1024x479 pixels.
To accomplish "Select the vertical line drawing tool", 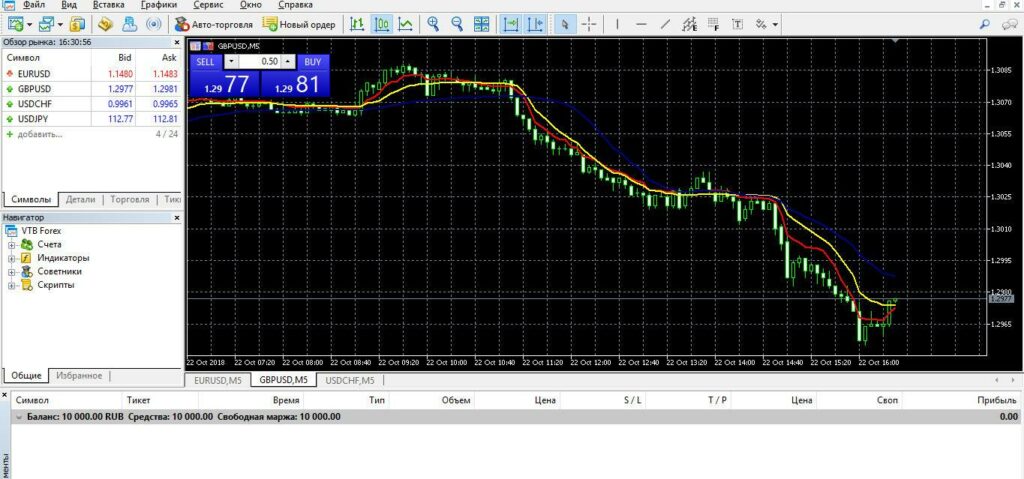I will point(617,23).
